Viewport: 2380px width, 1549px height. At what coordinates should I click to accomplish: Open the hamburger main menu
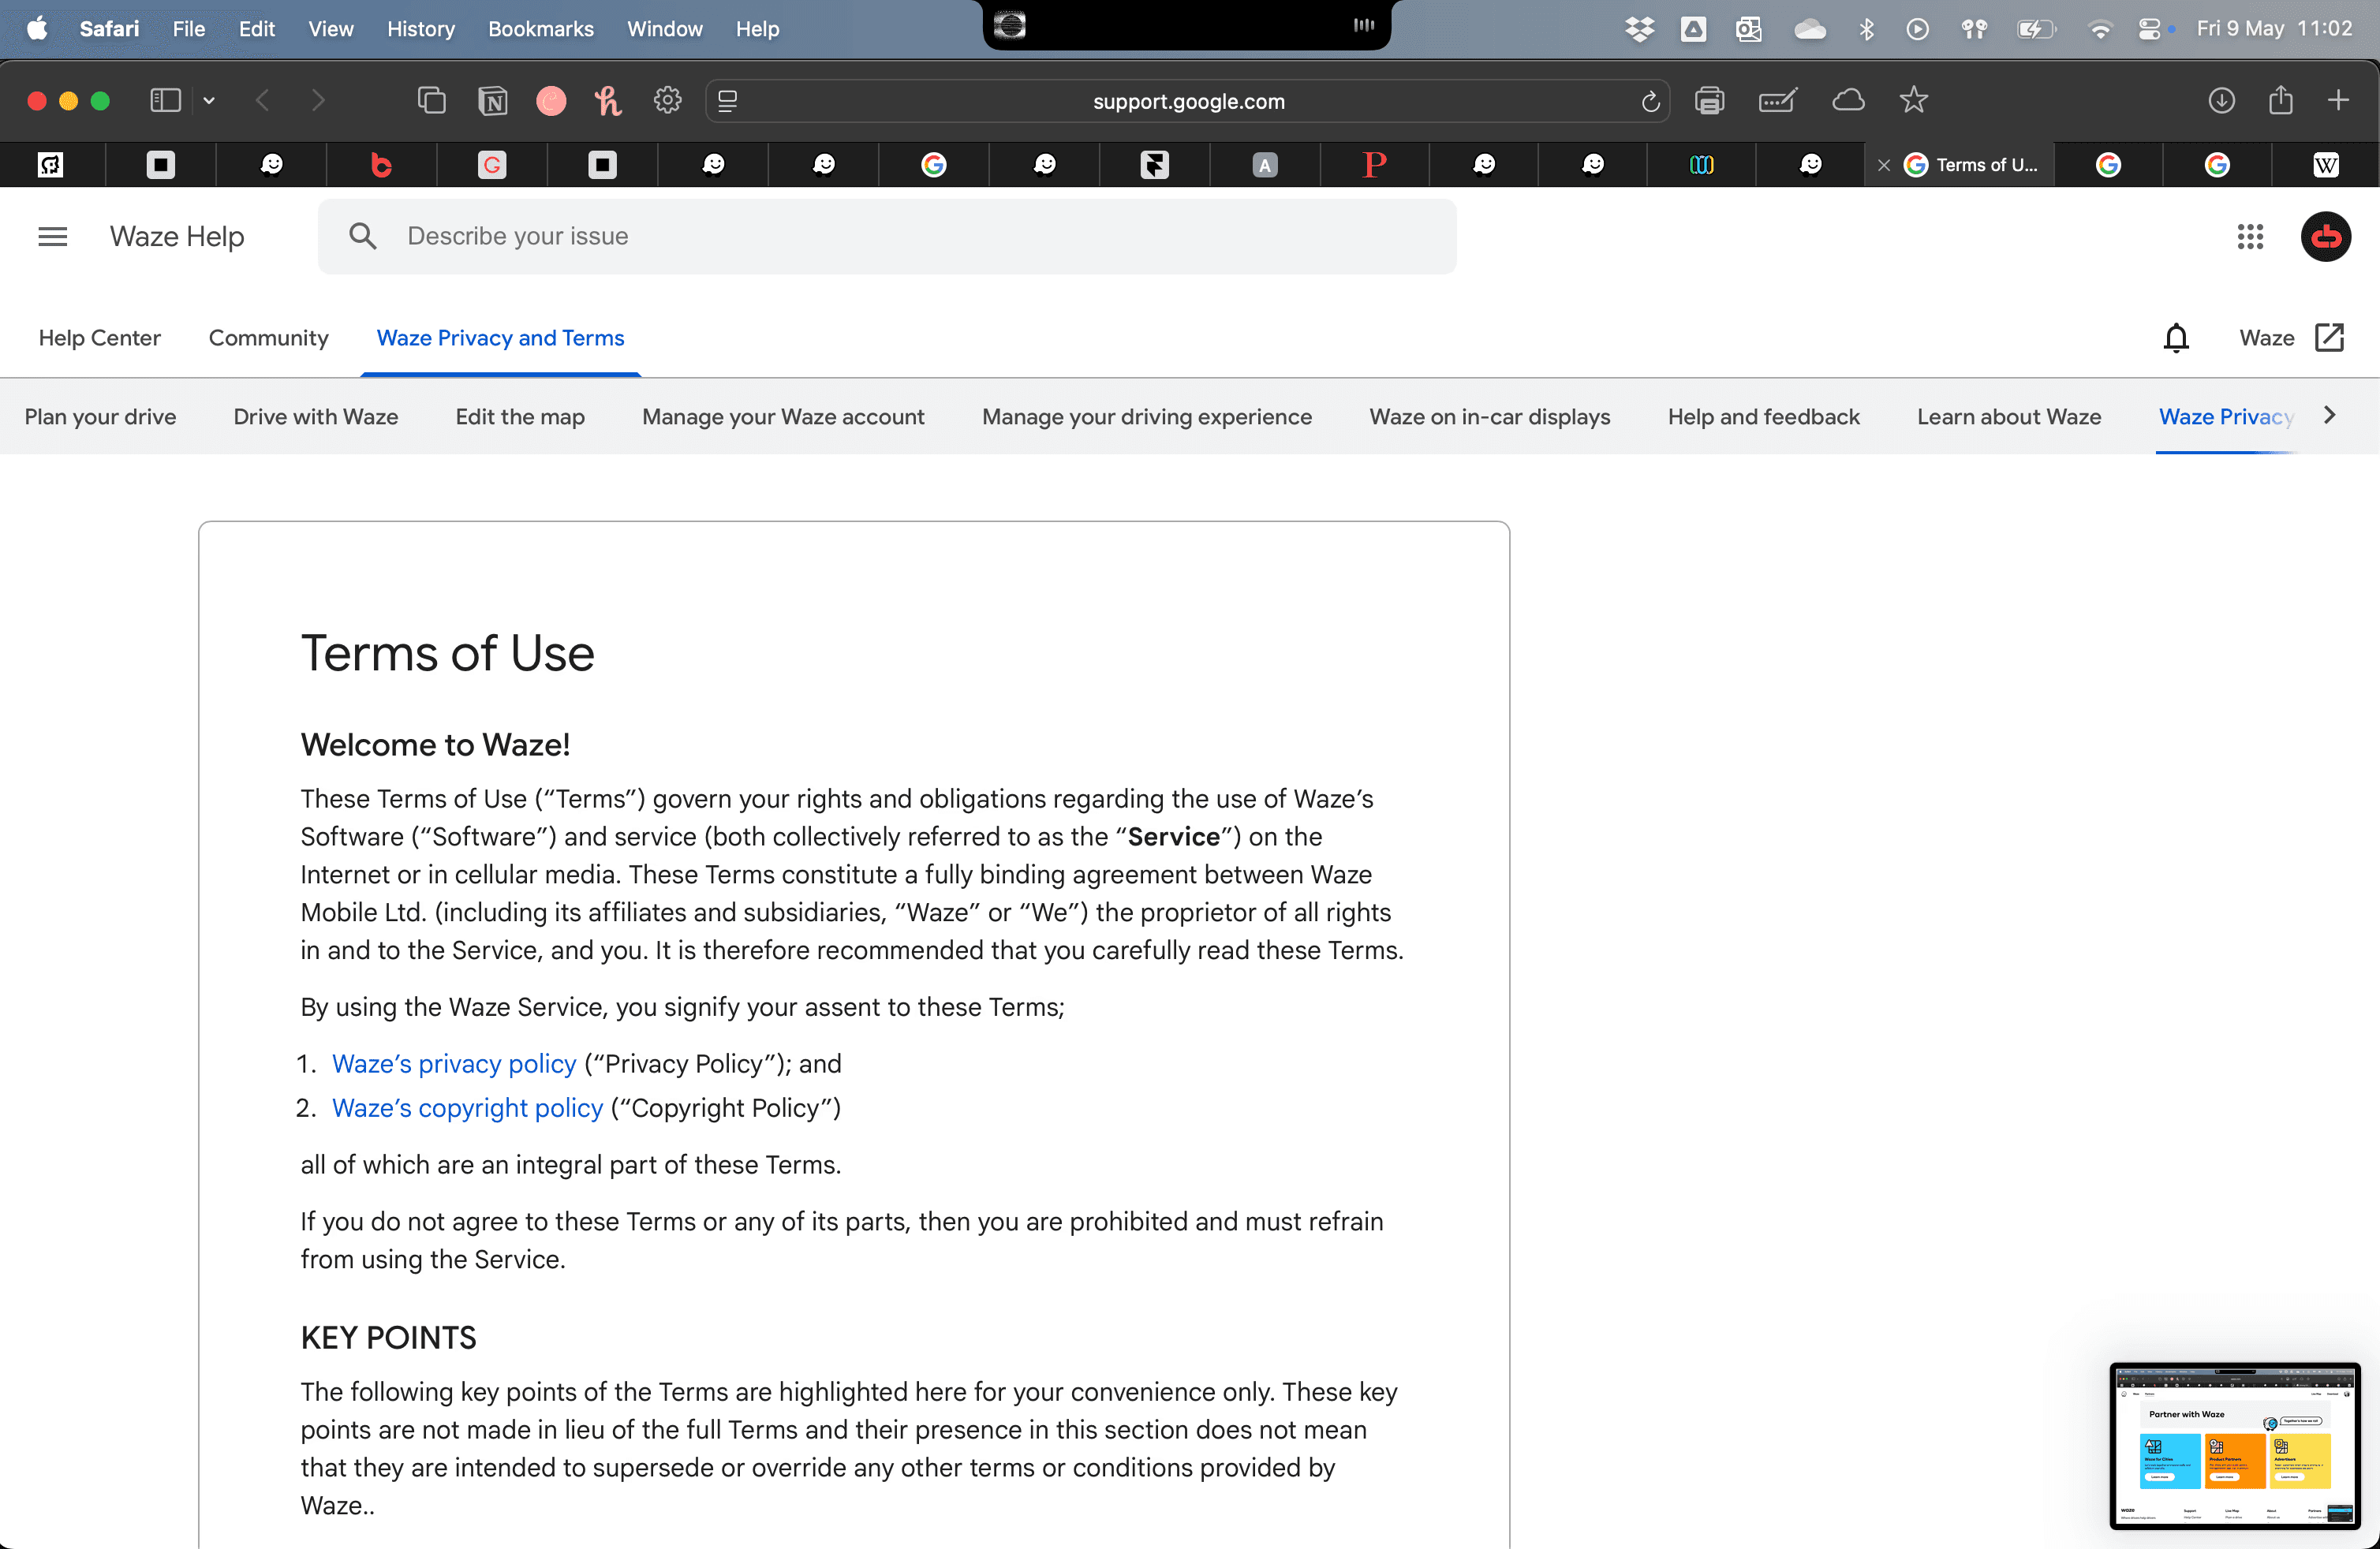52,236
